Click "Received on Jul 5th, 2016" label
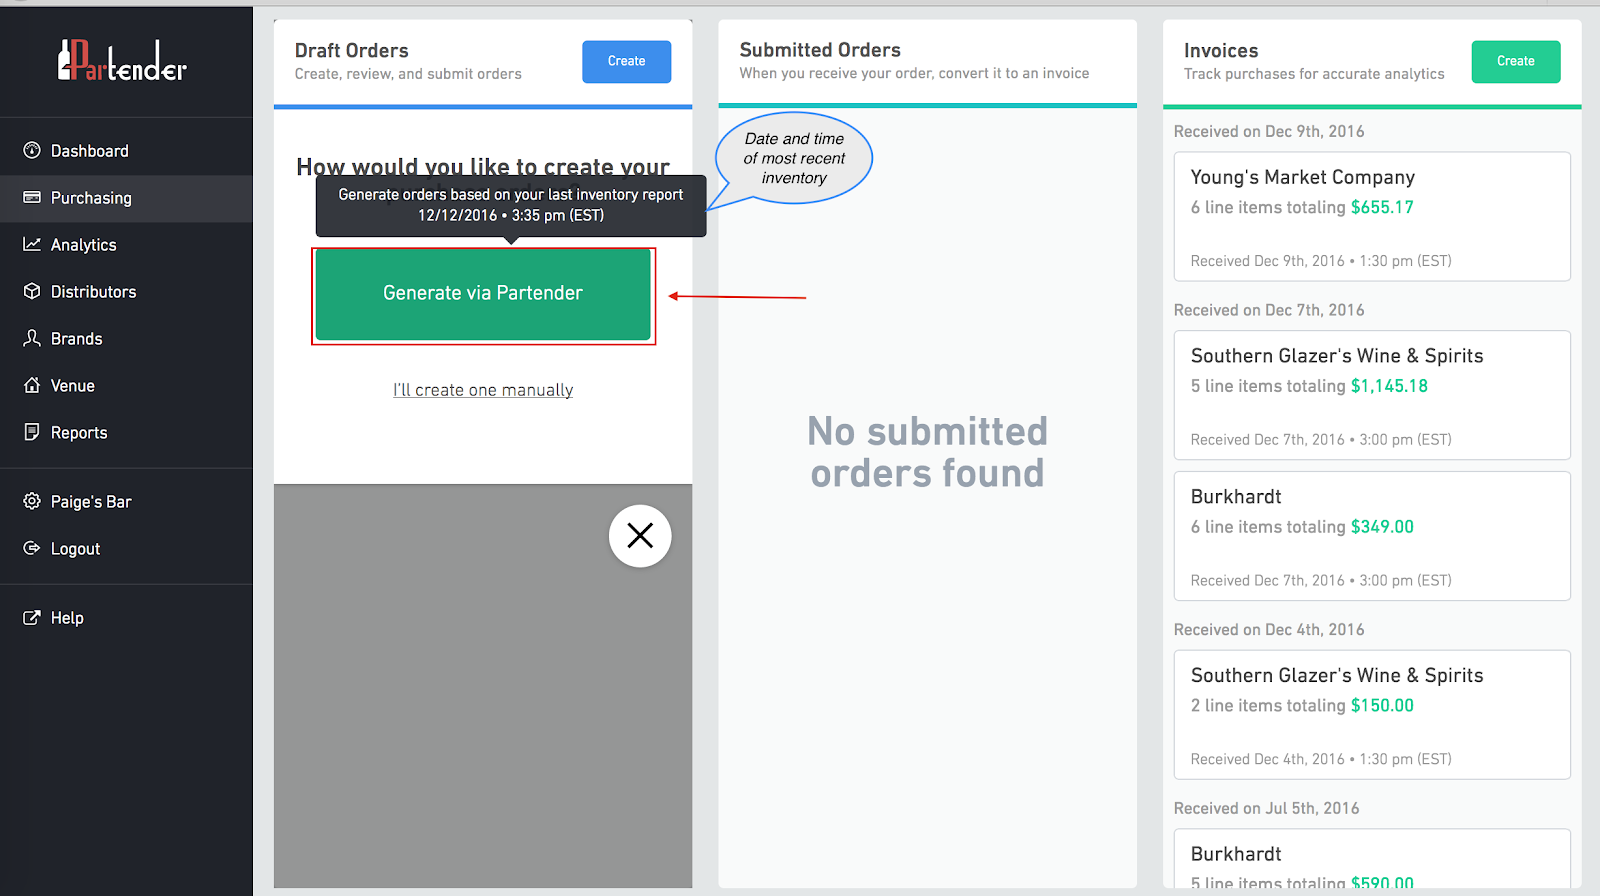This screenshot has width=1600, height=896. [1267, 808]
